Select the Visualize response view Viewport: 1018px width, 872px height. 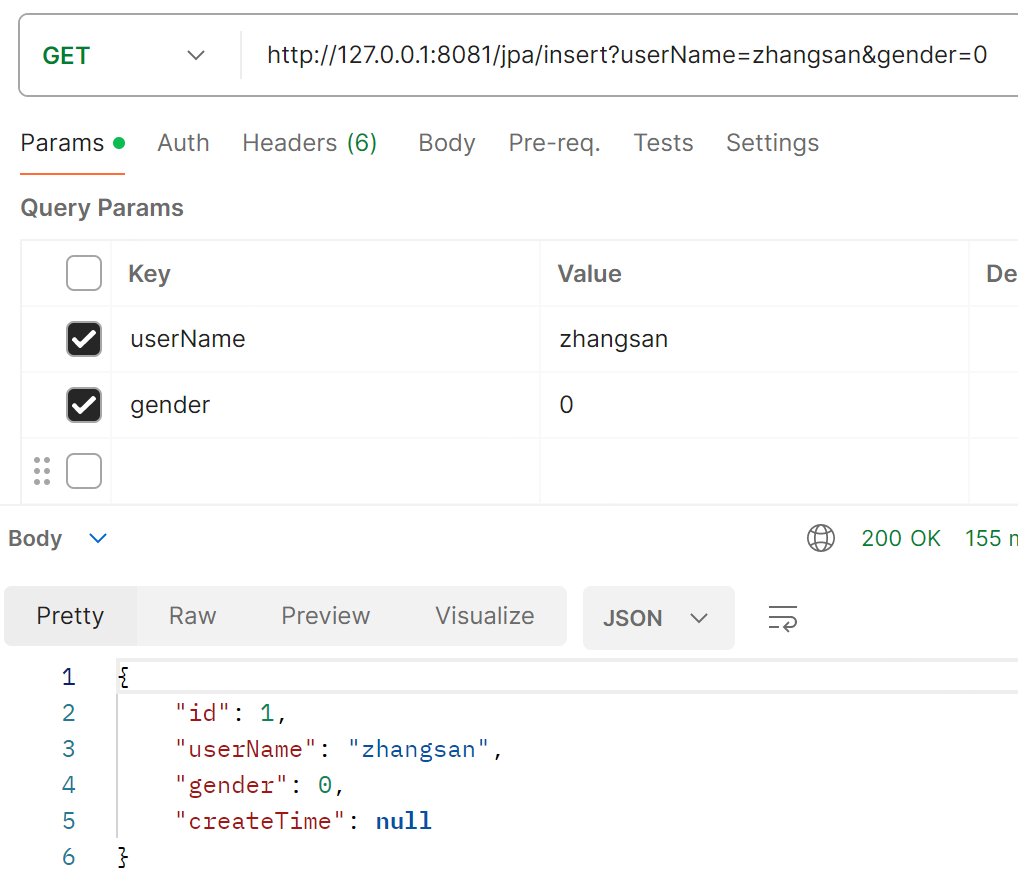(x=484, y=616)
